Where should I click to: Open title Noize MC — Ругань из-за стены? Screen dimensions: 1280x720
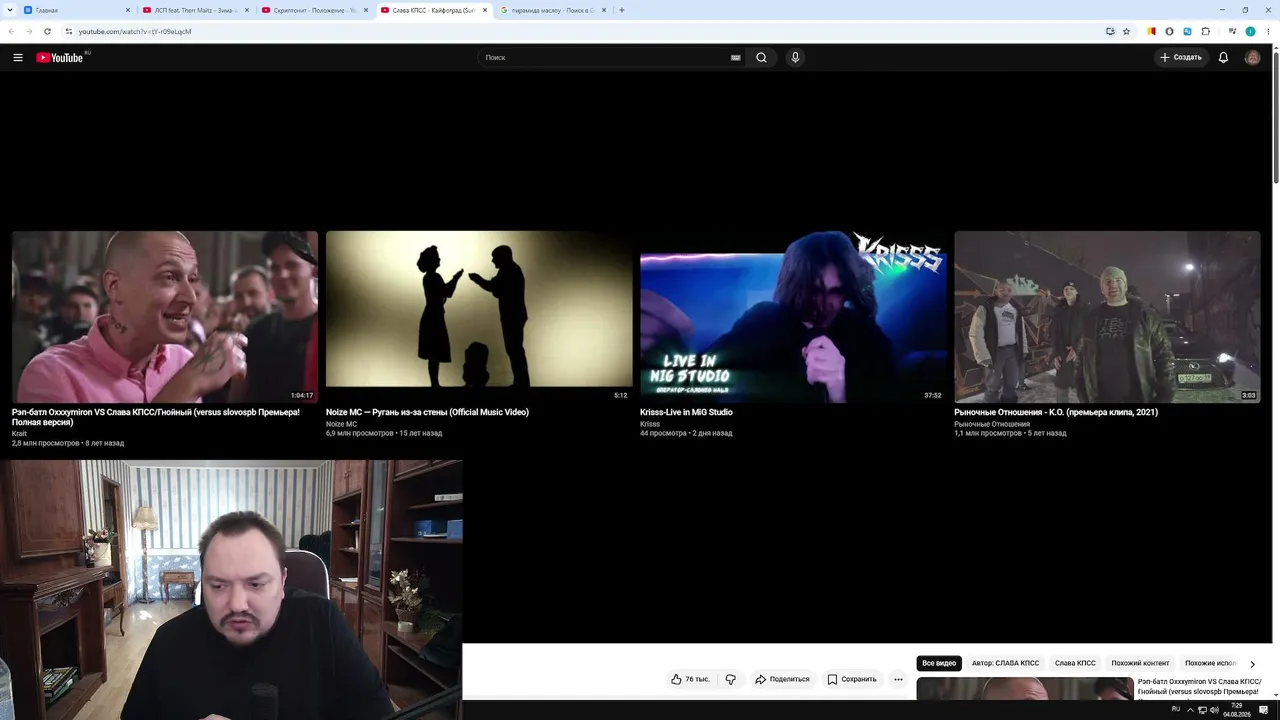tap(427, 412)
